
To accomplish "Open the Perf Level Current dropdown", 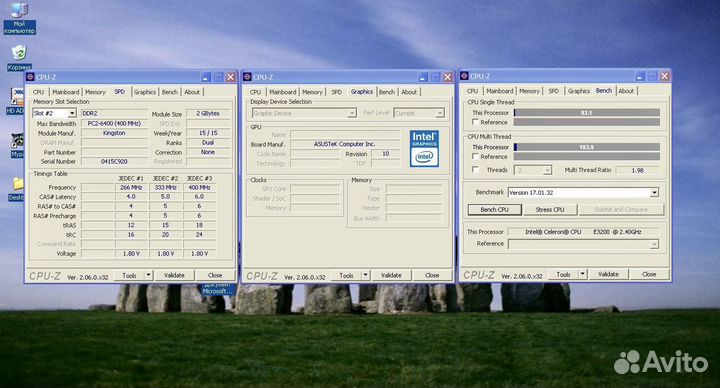I will [x=439, y=113].
